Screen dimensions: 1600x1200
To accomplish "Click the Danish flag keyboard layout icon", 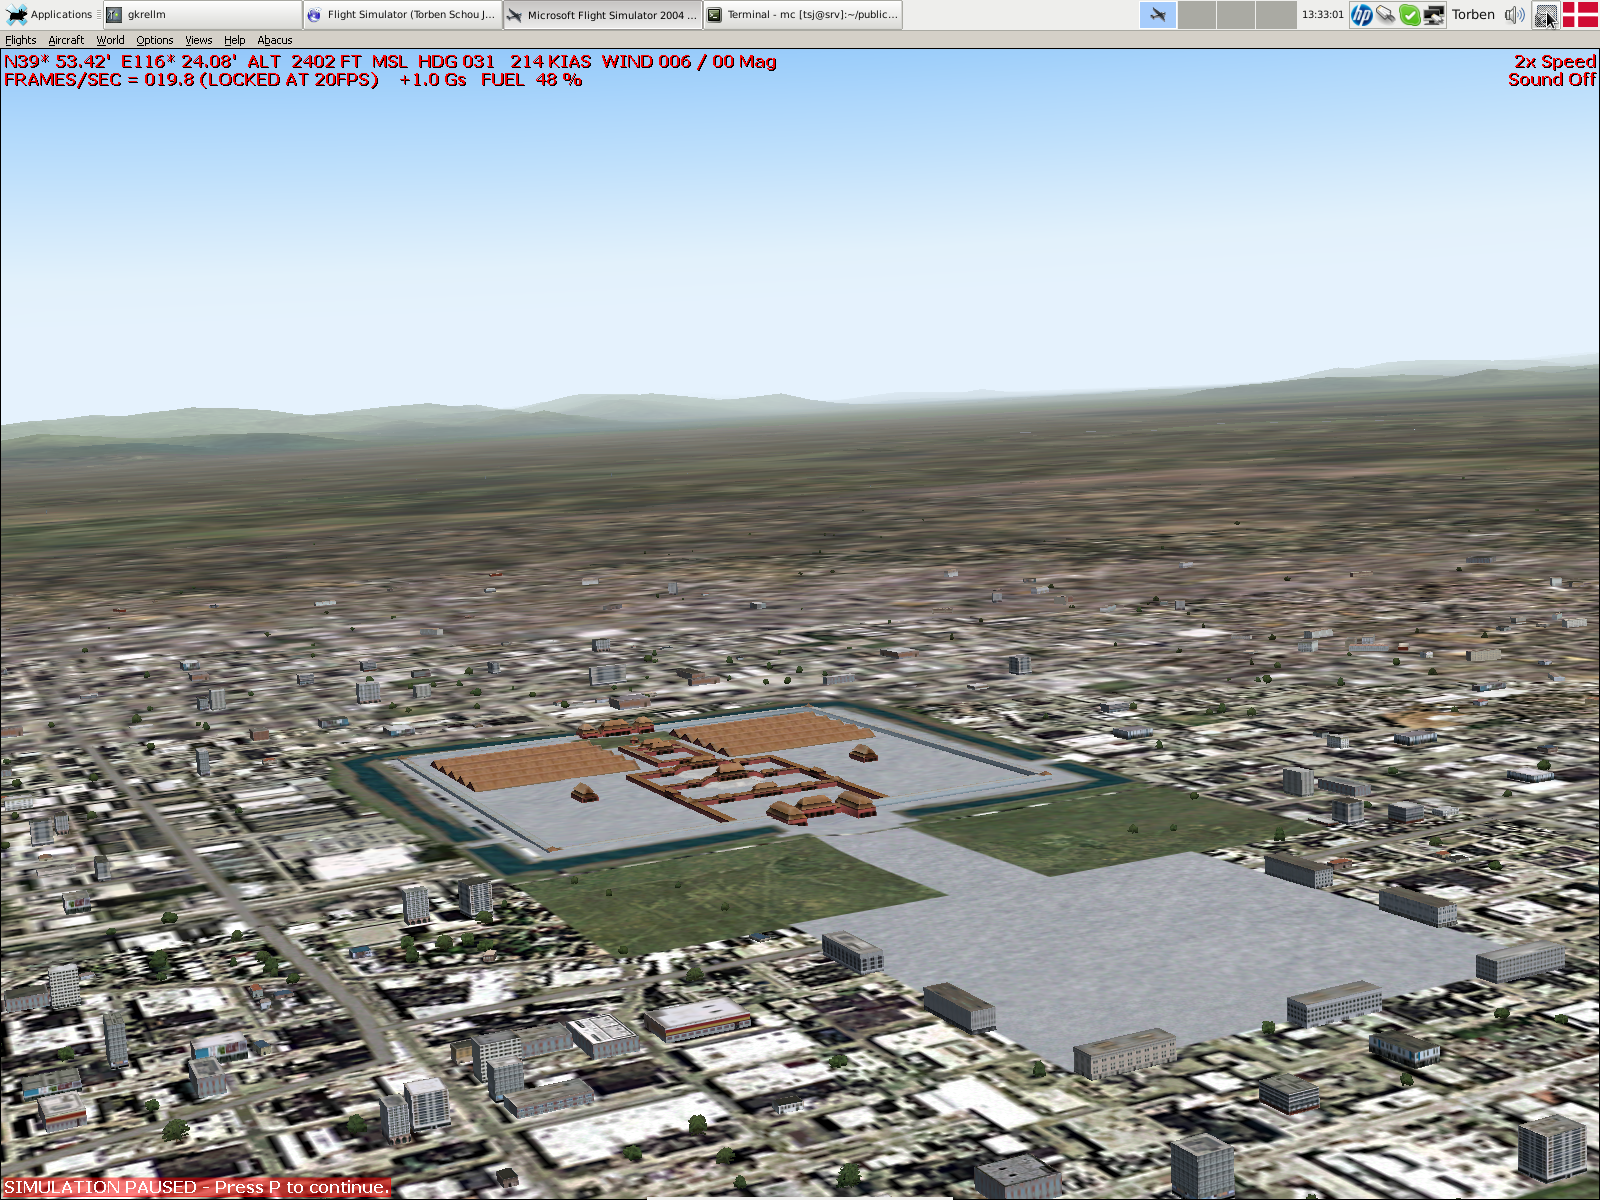I will point(1580,14).
